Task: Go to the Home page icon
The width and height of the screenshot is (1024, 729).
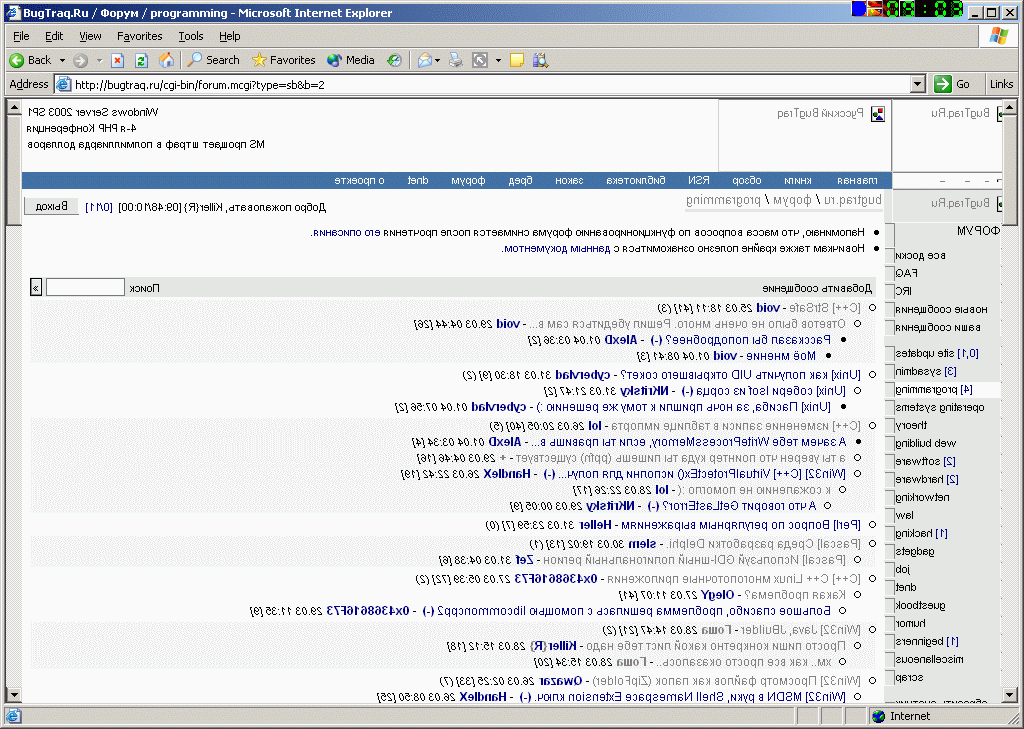Action: point(166,60)
